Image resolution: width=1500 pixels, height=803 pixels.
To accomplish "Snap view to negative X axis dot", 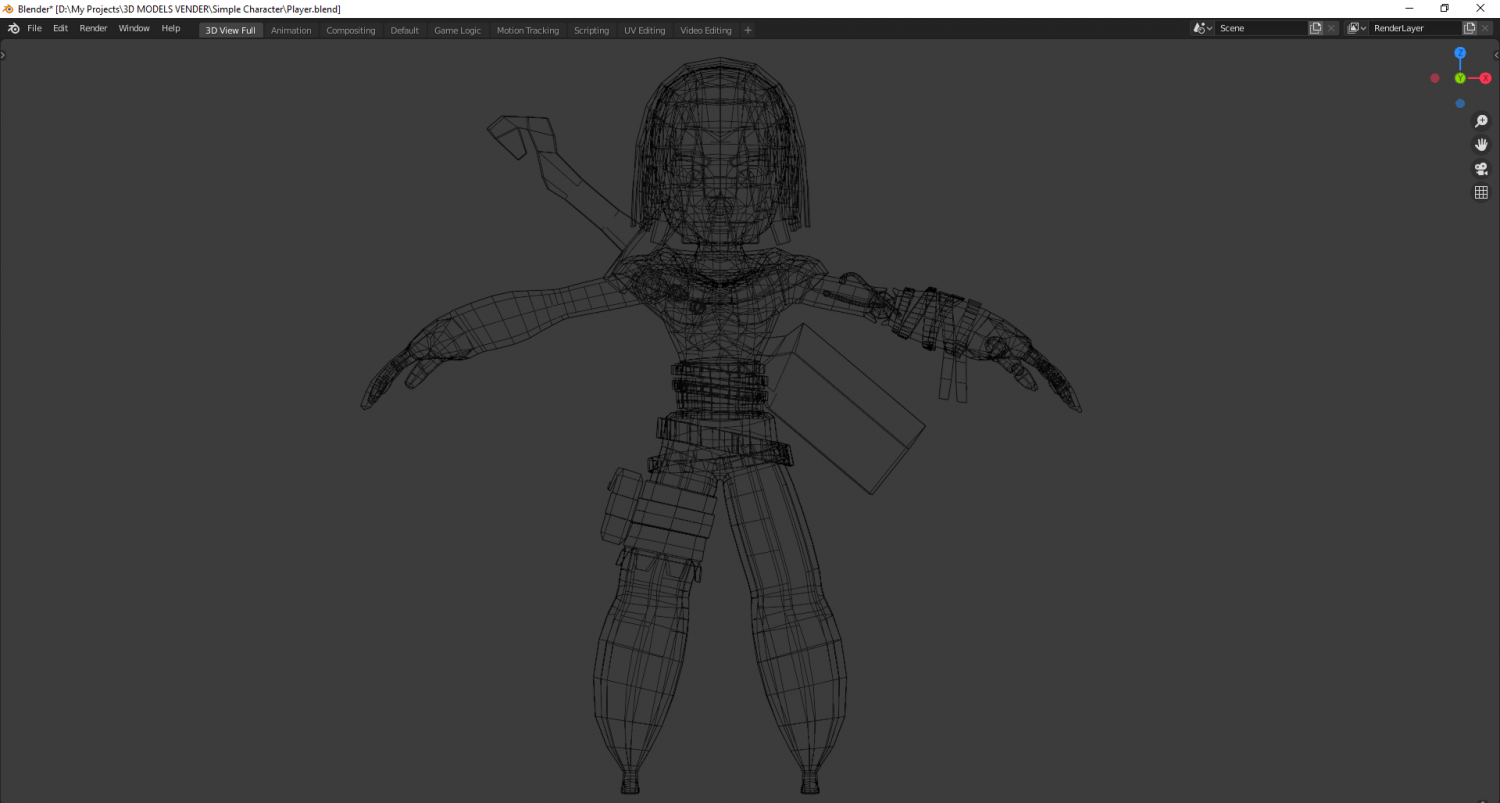I will tap(1435, 78).
